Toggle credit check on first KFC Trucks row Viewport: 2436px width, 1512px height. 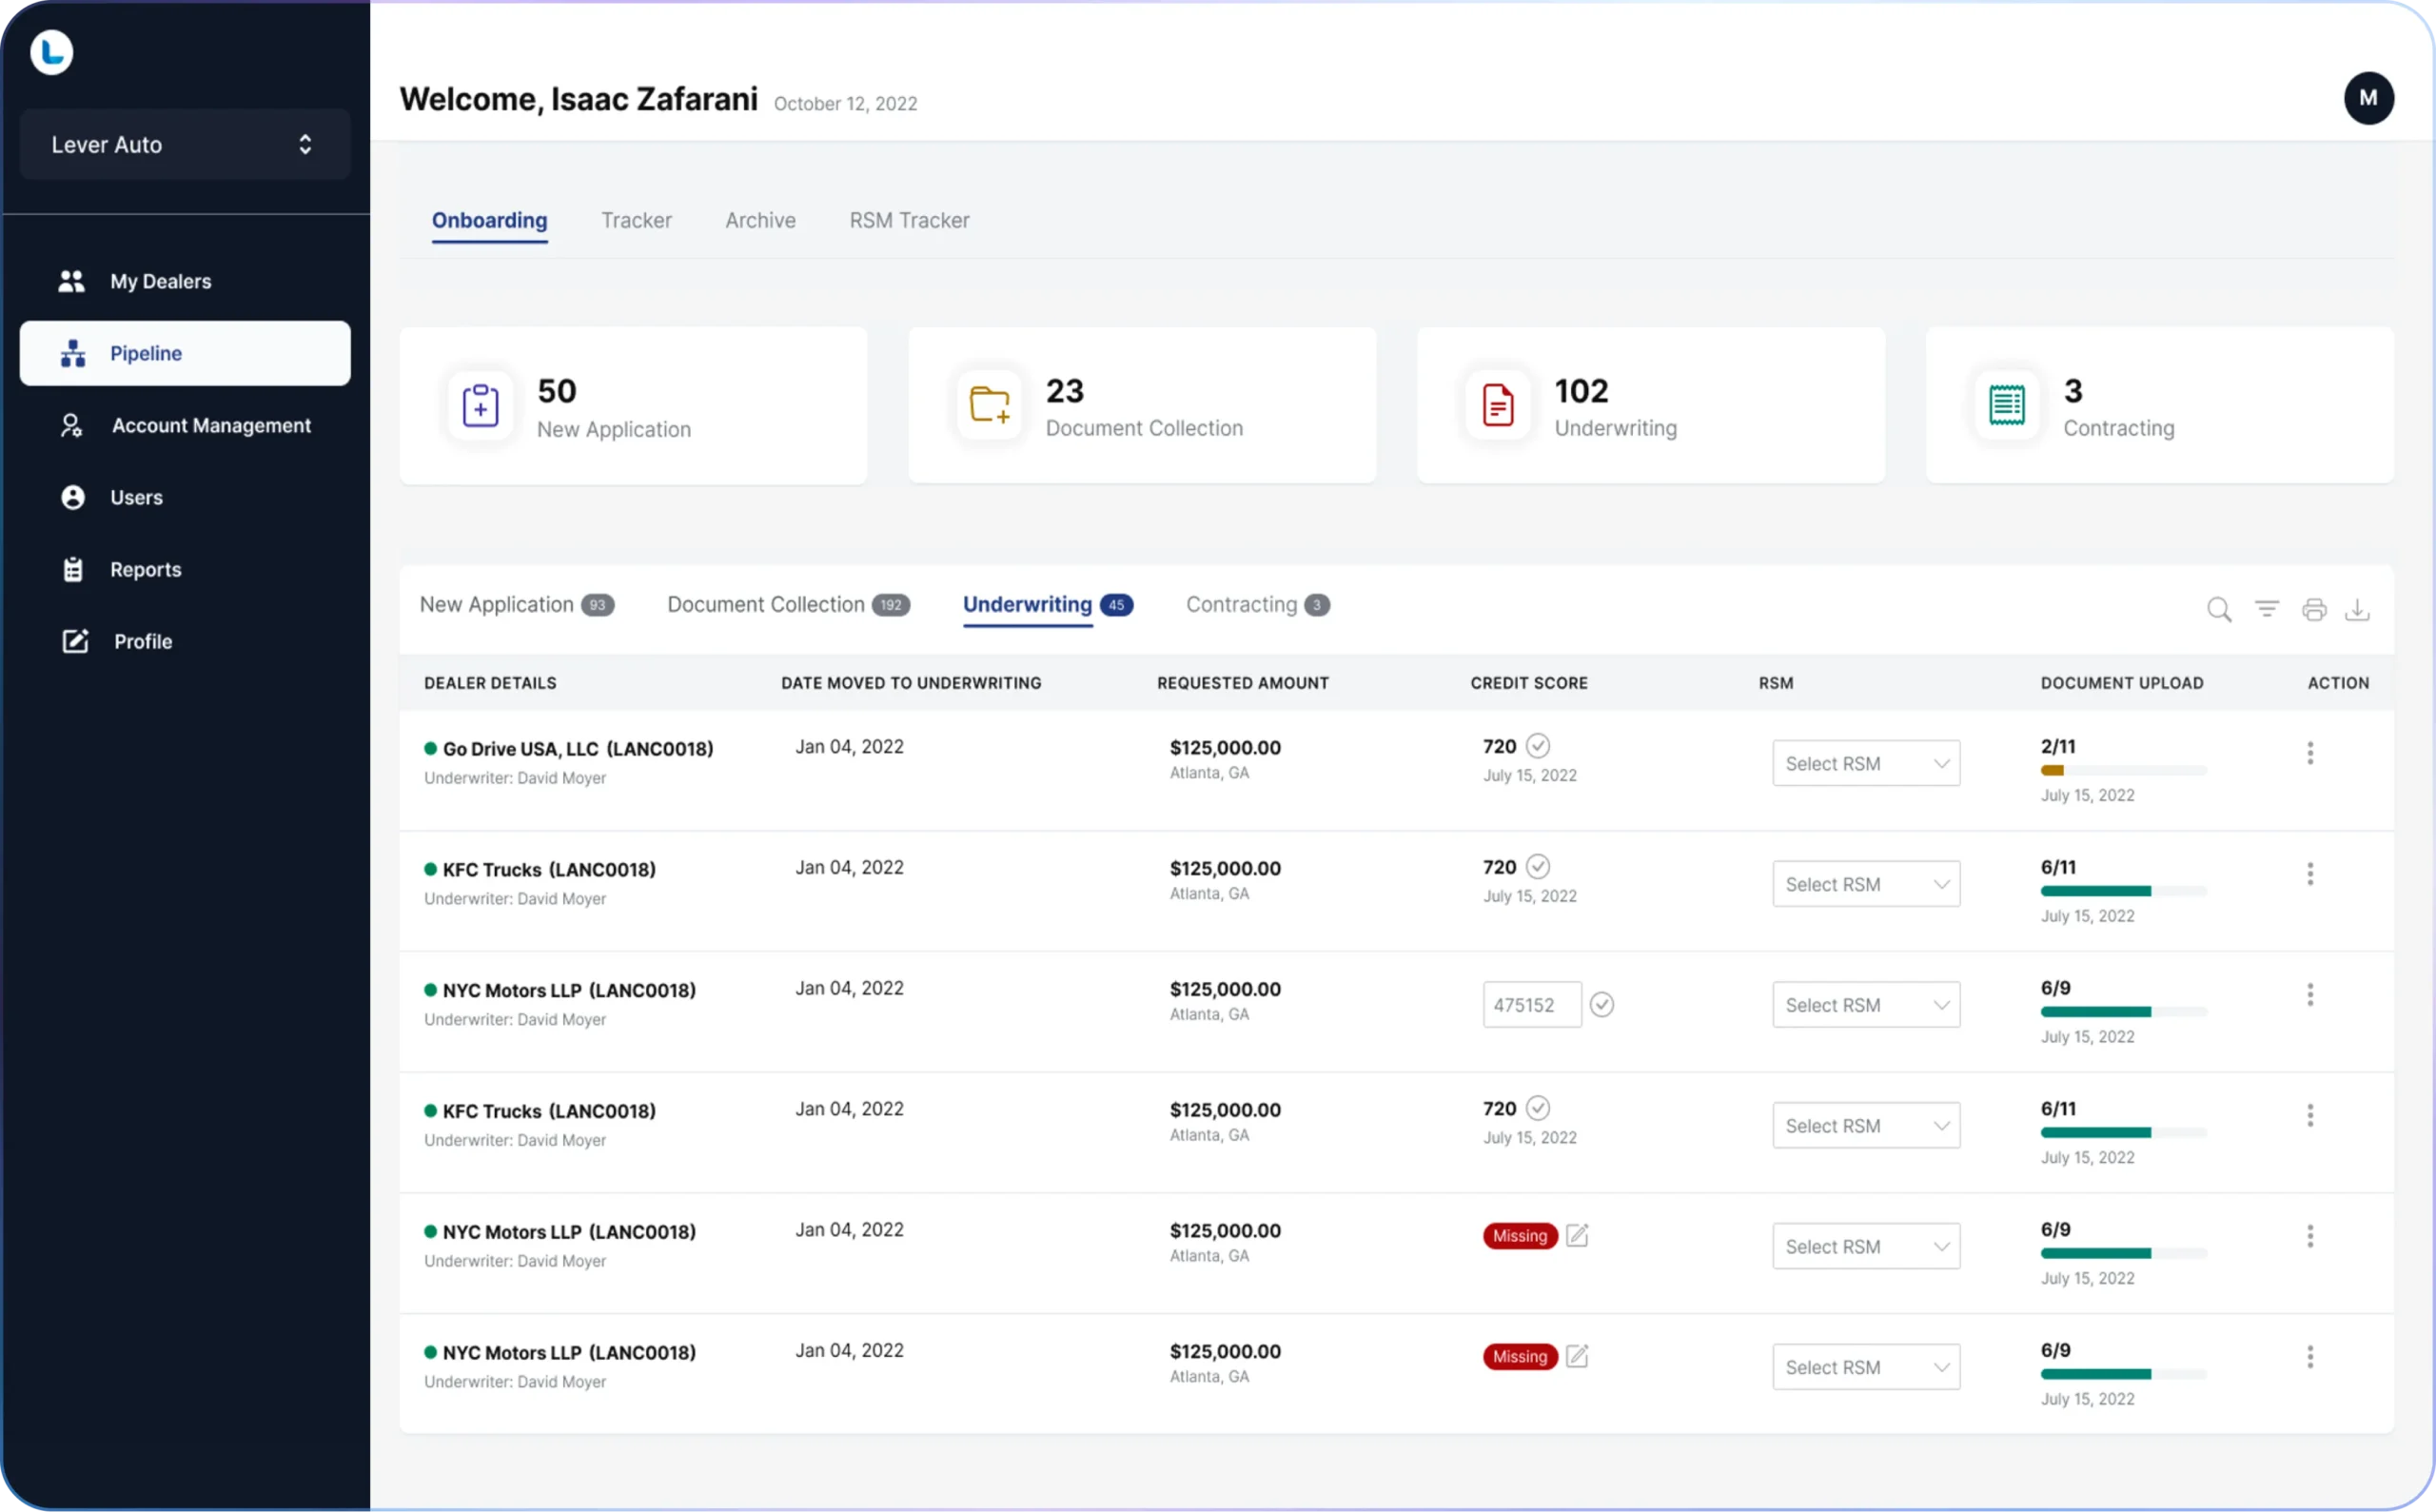click(1538, 867)
